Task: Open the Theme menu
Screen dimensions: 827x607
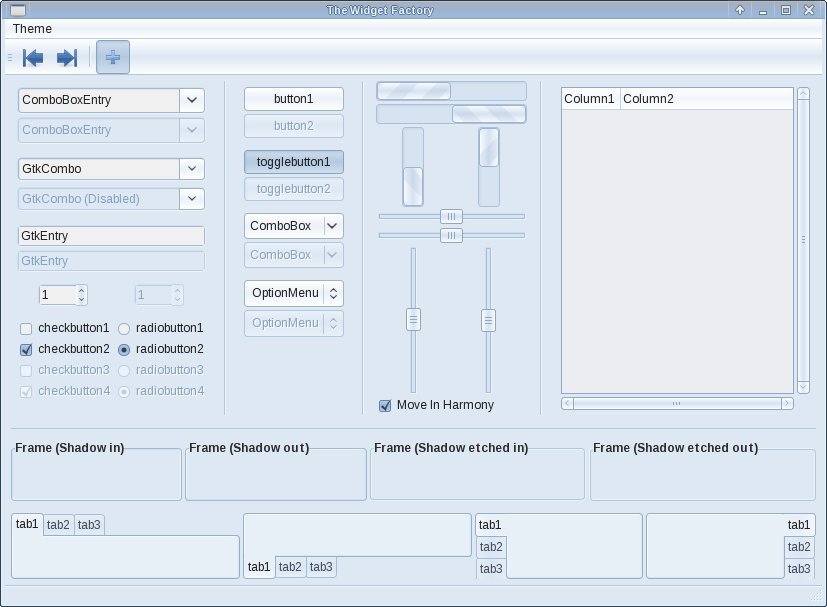Action: [32, 28]
